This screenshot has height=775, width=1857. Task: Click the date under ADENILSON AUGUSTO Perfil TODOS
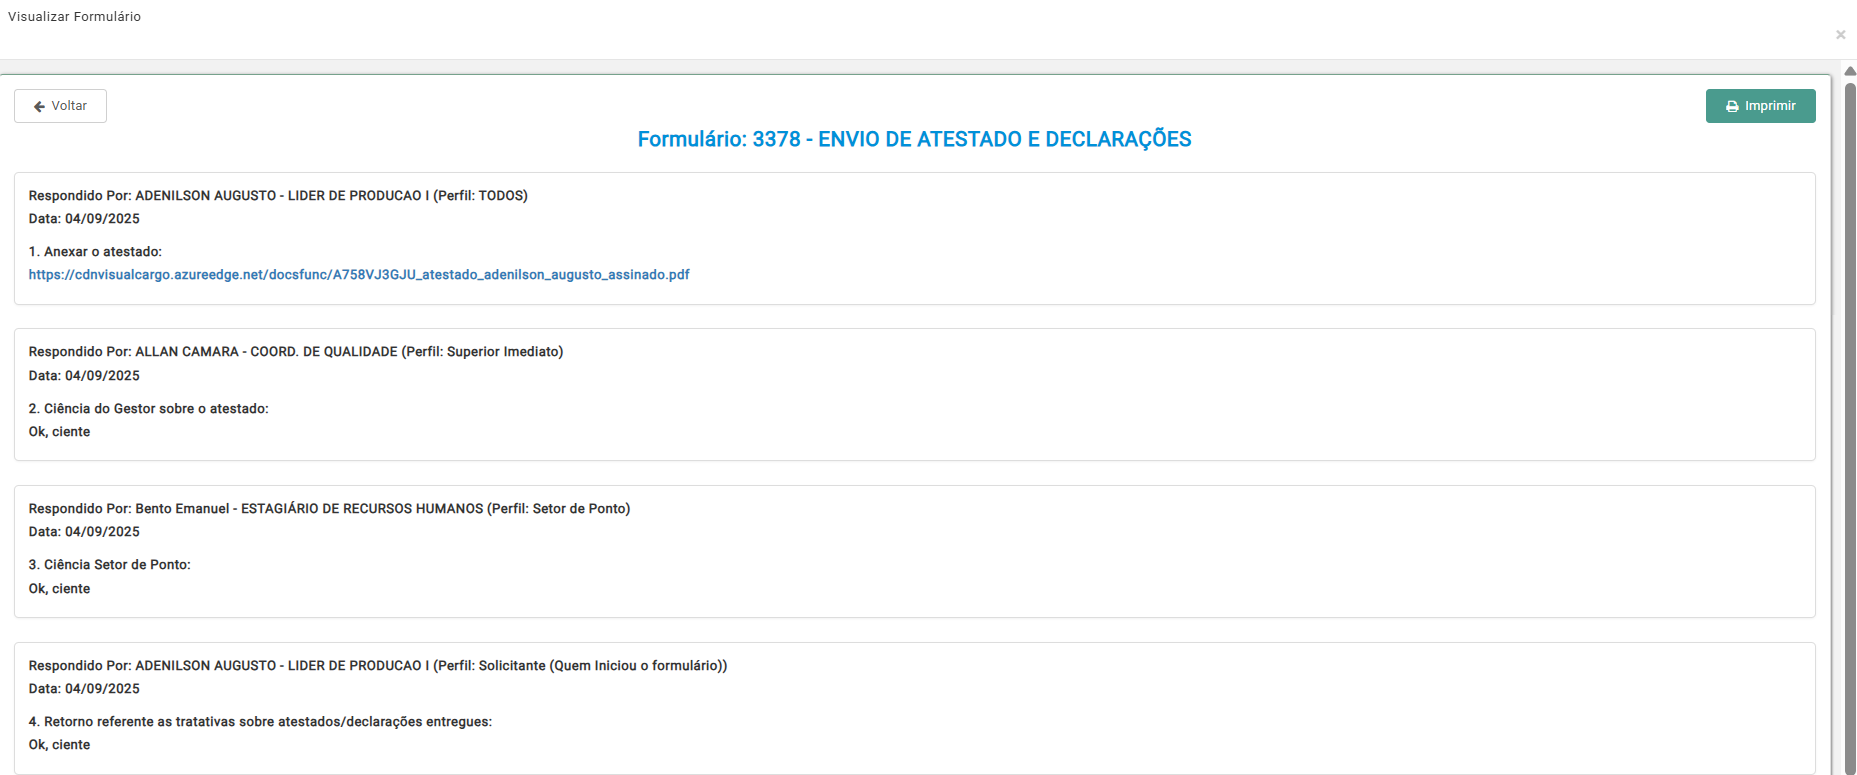pos(84,219)
